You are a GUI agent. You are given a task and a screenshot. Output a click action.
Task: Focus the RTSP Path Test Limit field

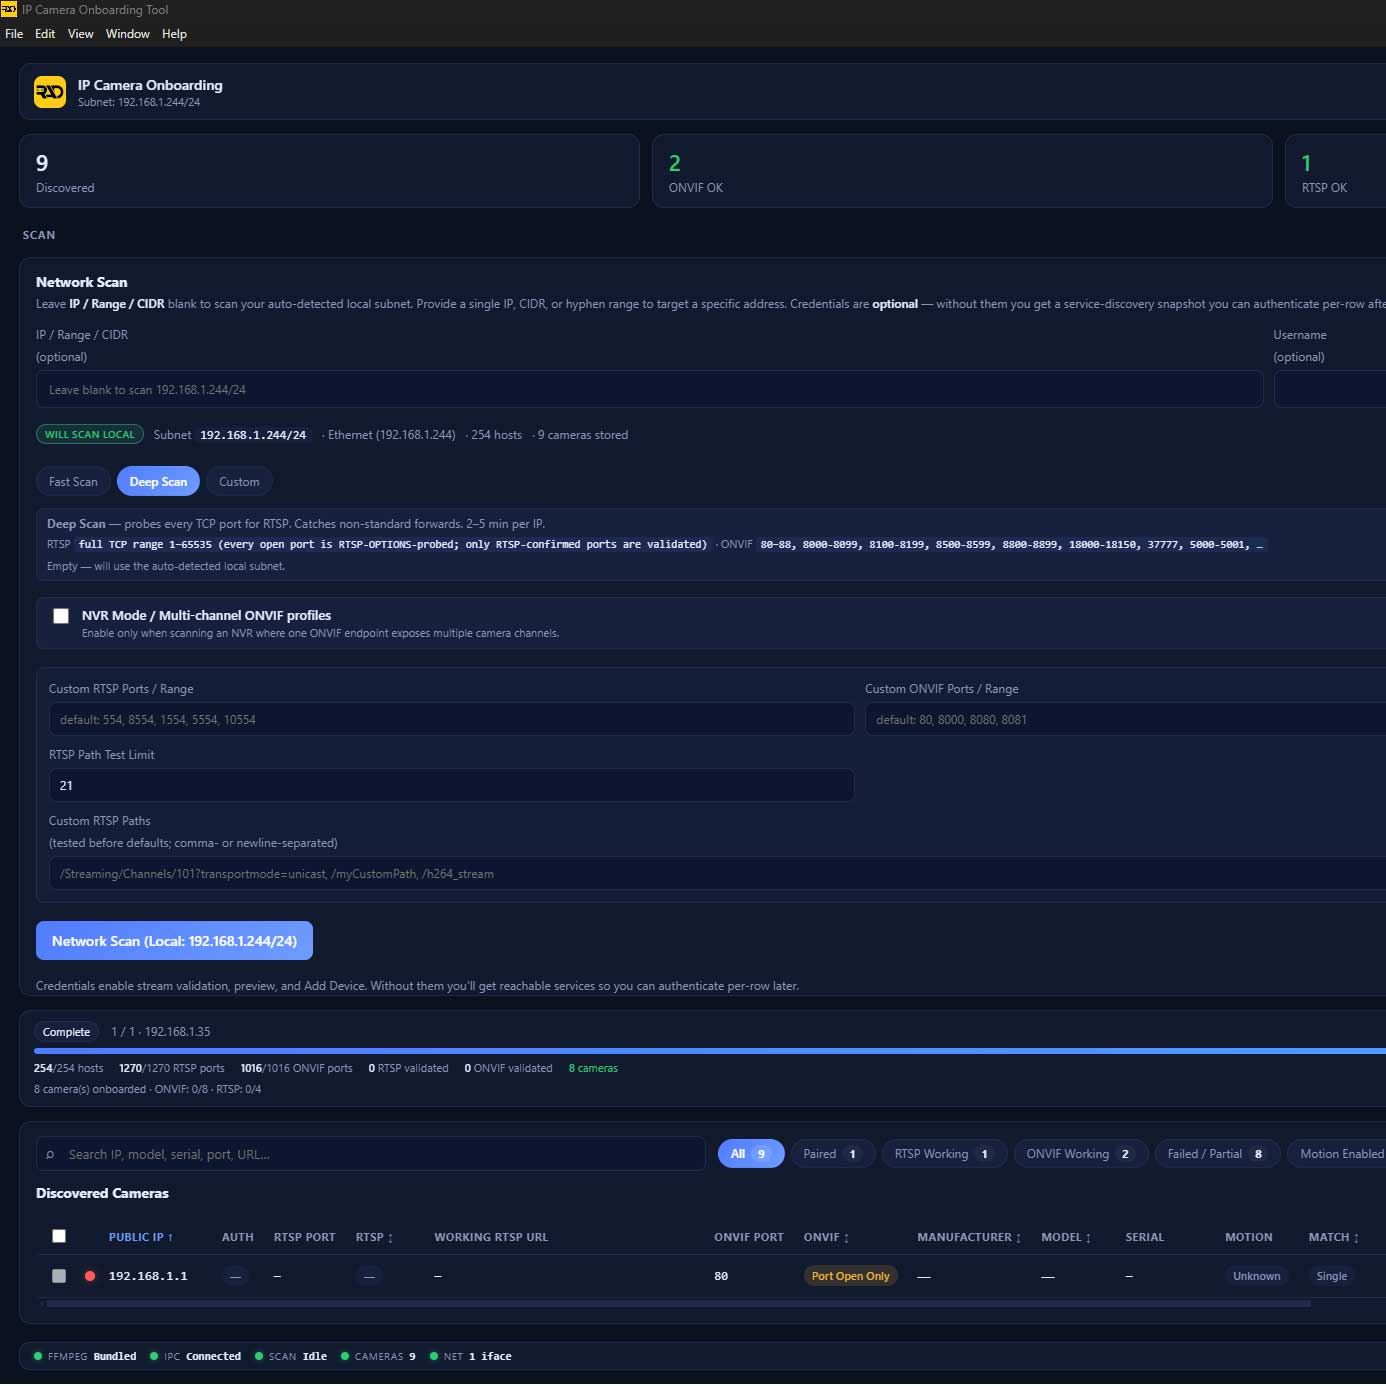pyautogui.click(x=451, y=785)
